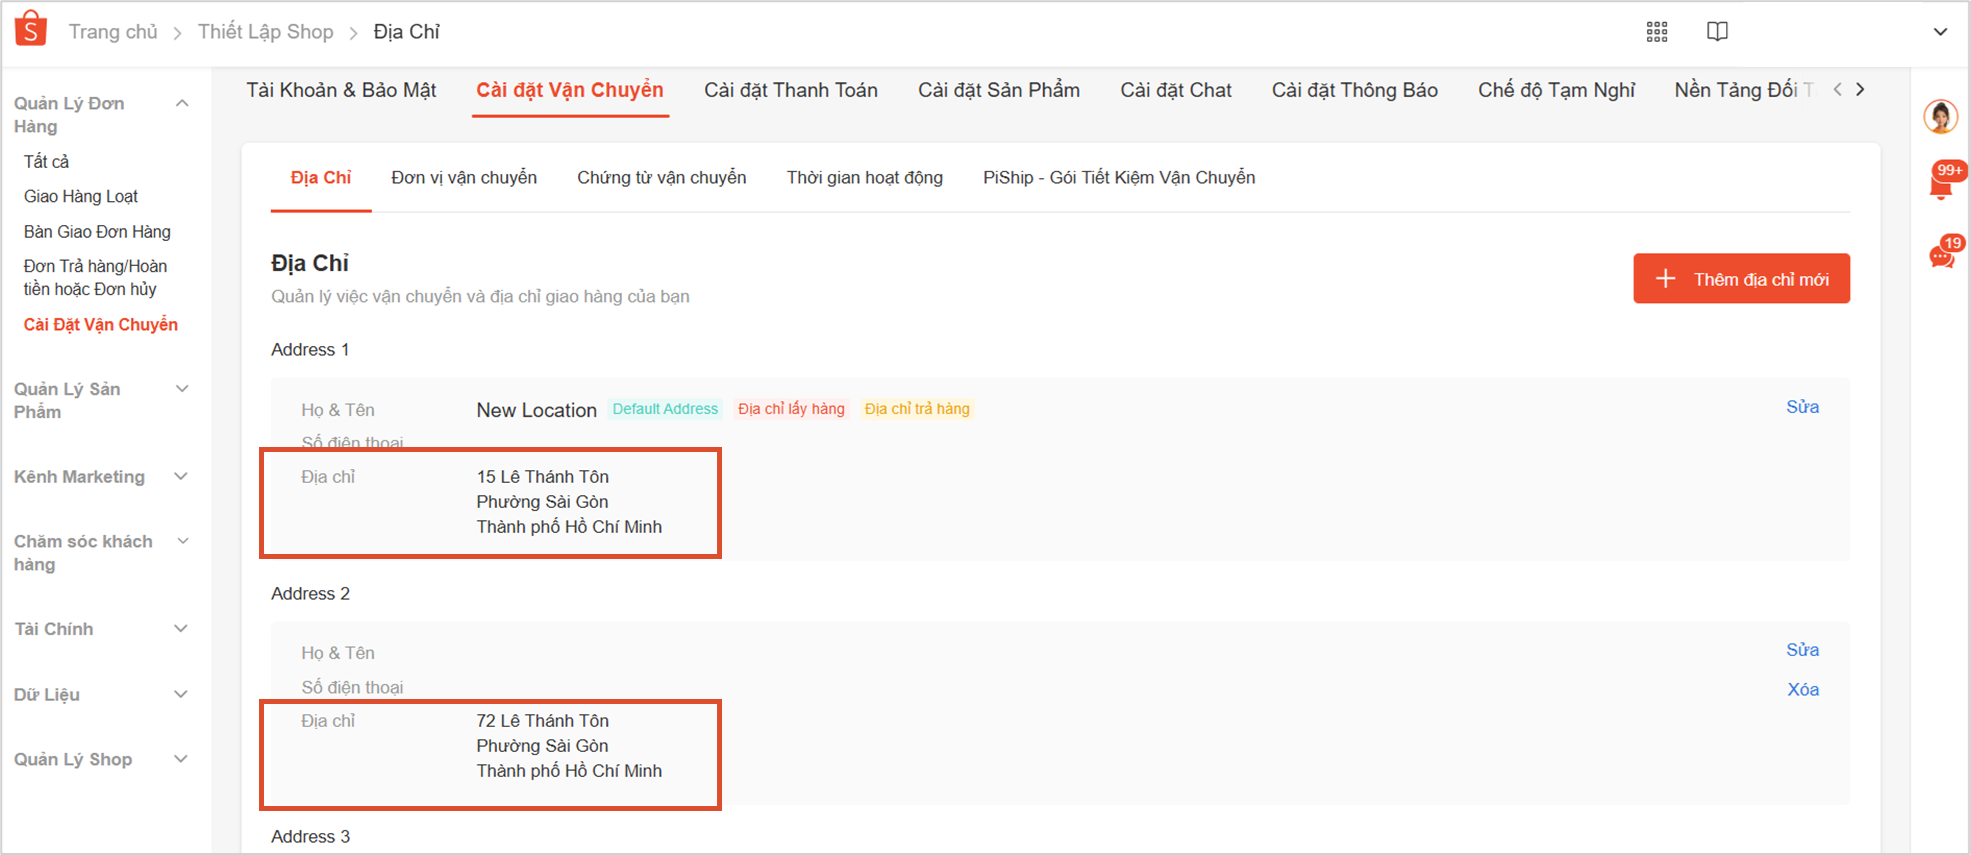The width and height of the screenshot is (1971, 855).
Task: Go to Thiết Lập Shop breadcrumb
Action: click(265, 32)
